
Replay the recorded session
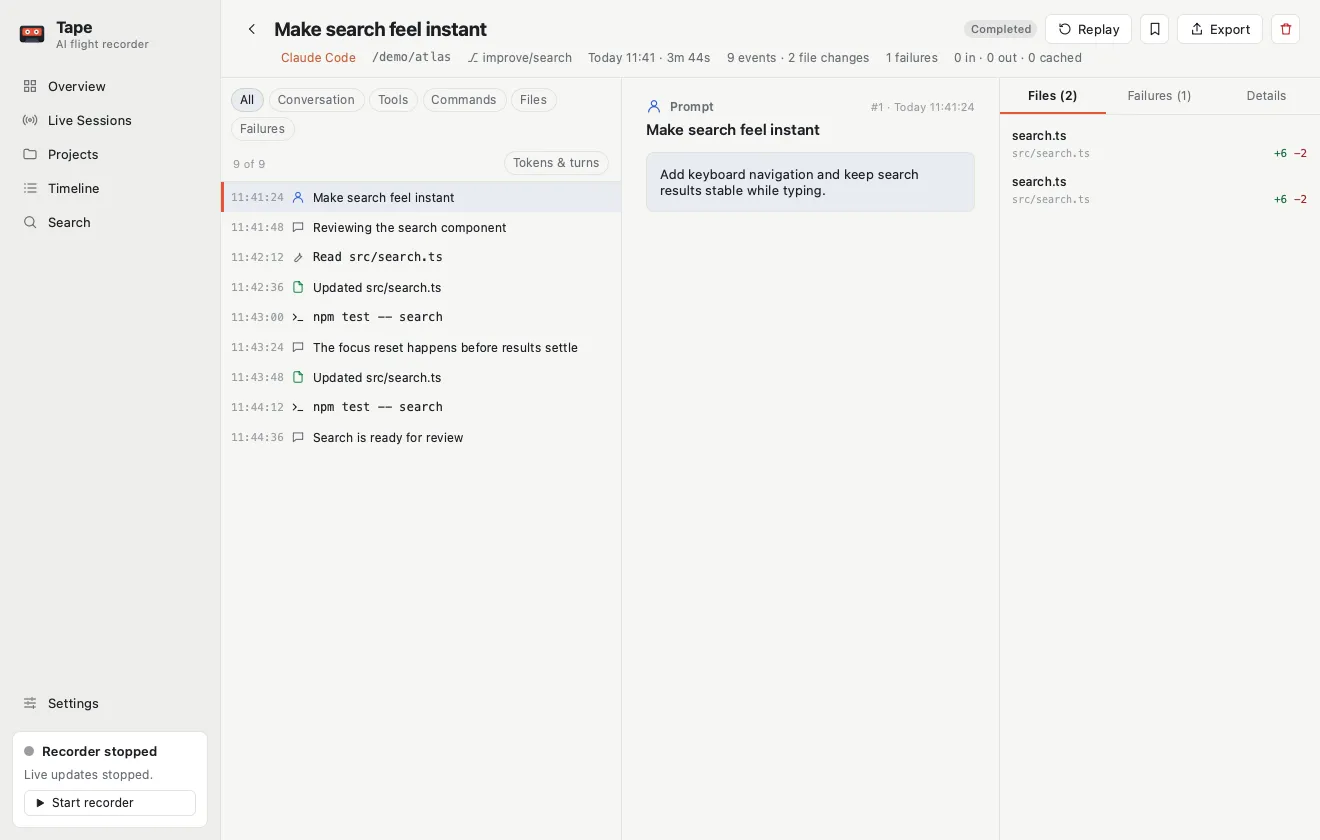[1088, 29]
